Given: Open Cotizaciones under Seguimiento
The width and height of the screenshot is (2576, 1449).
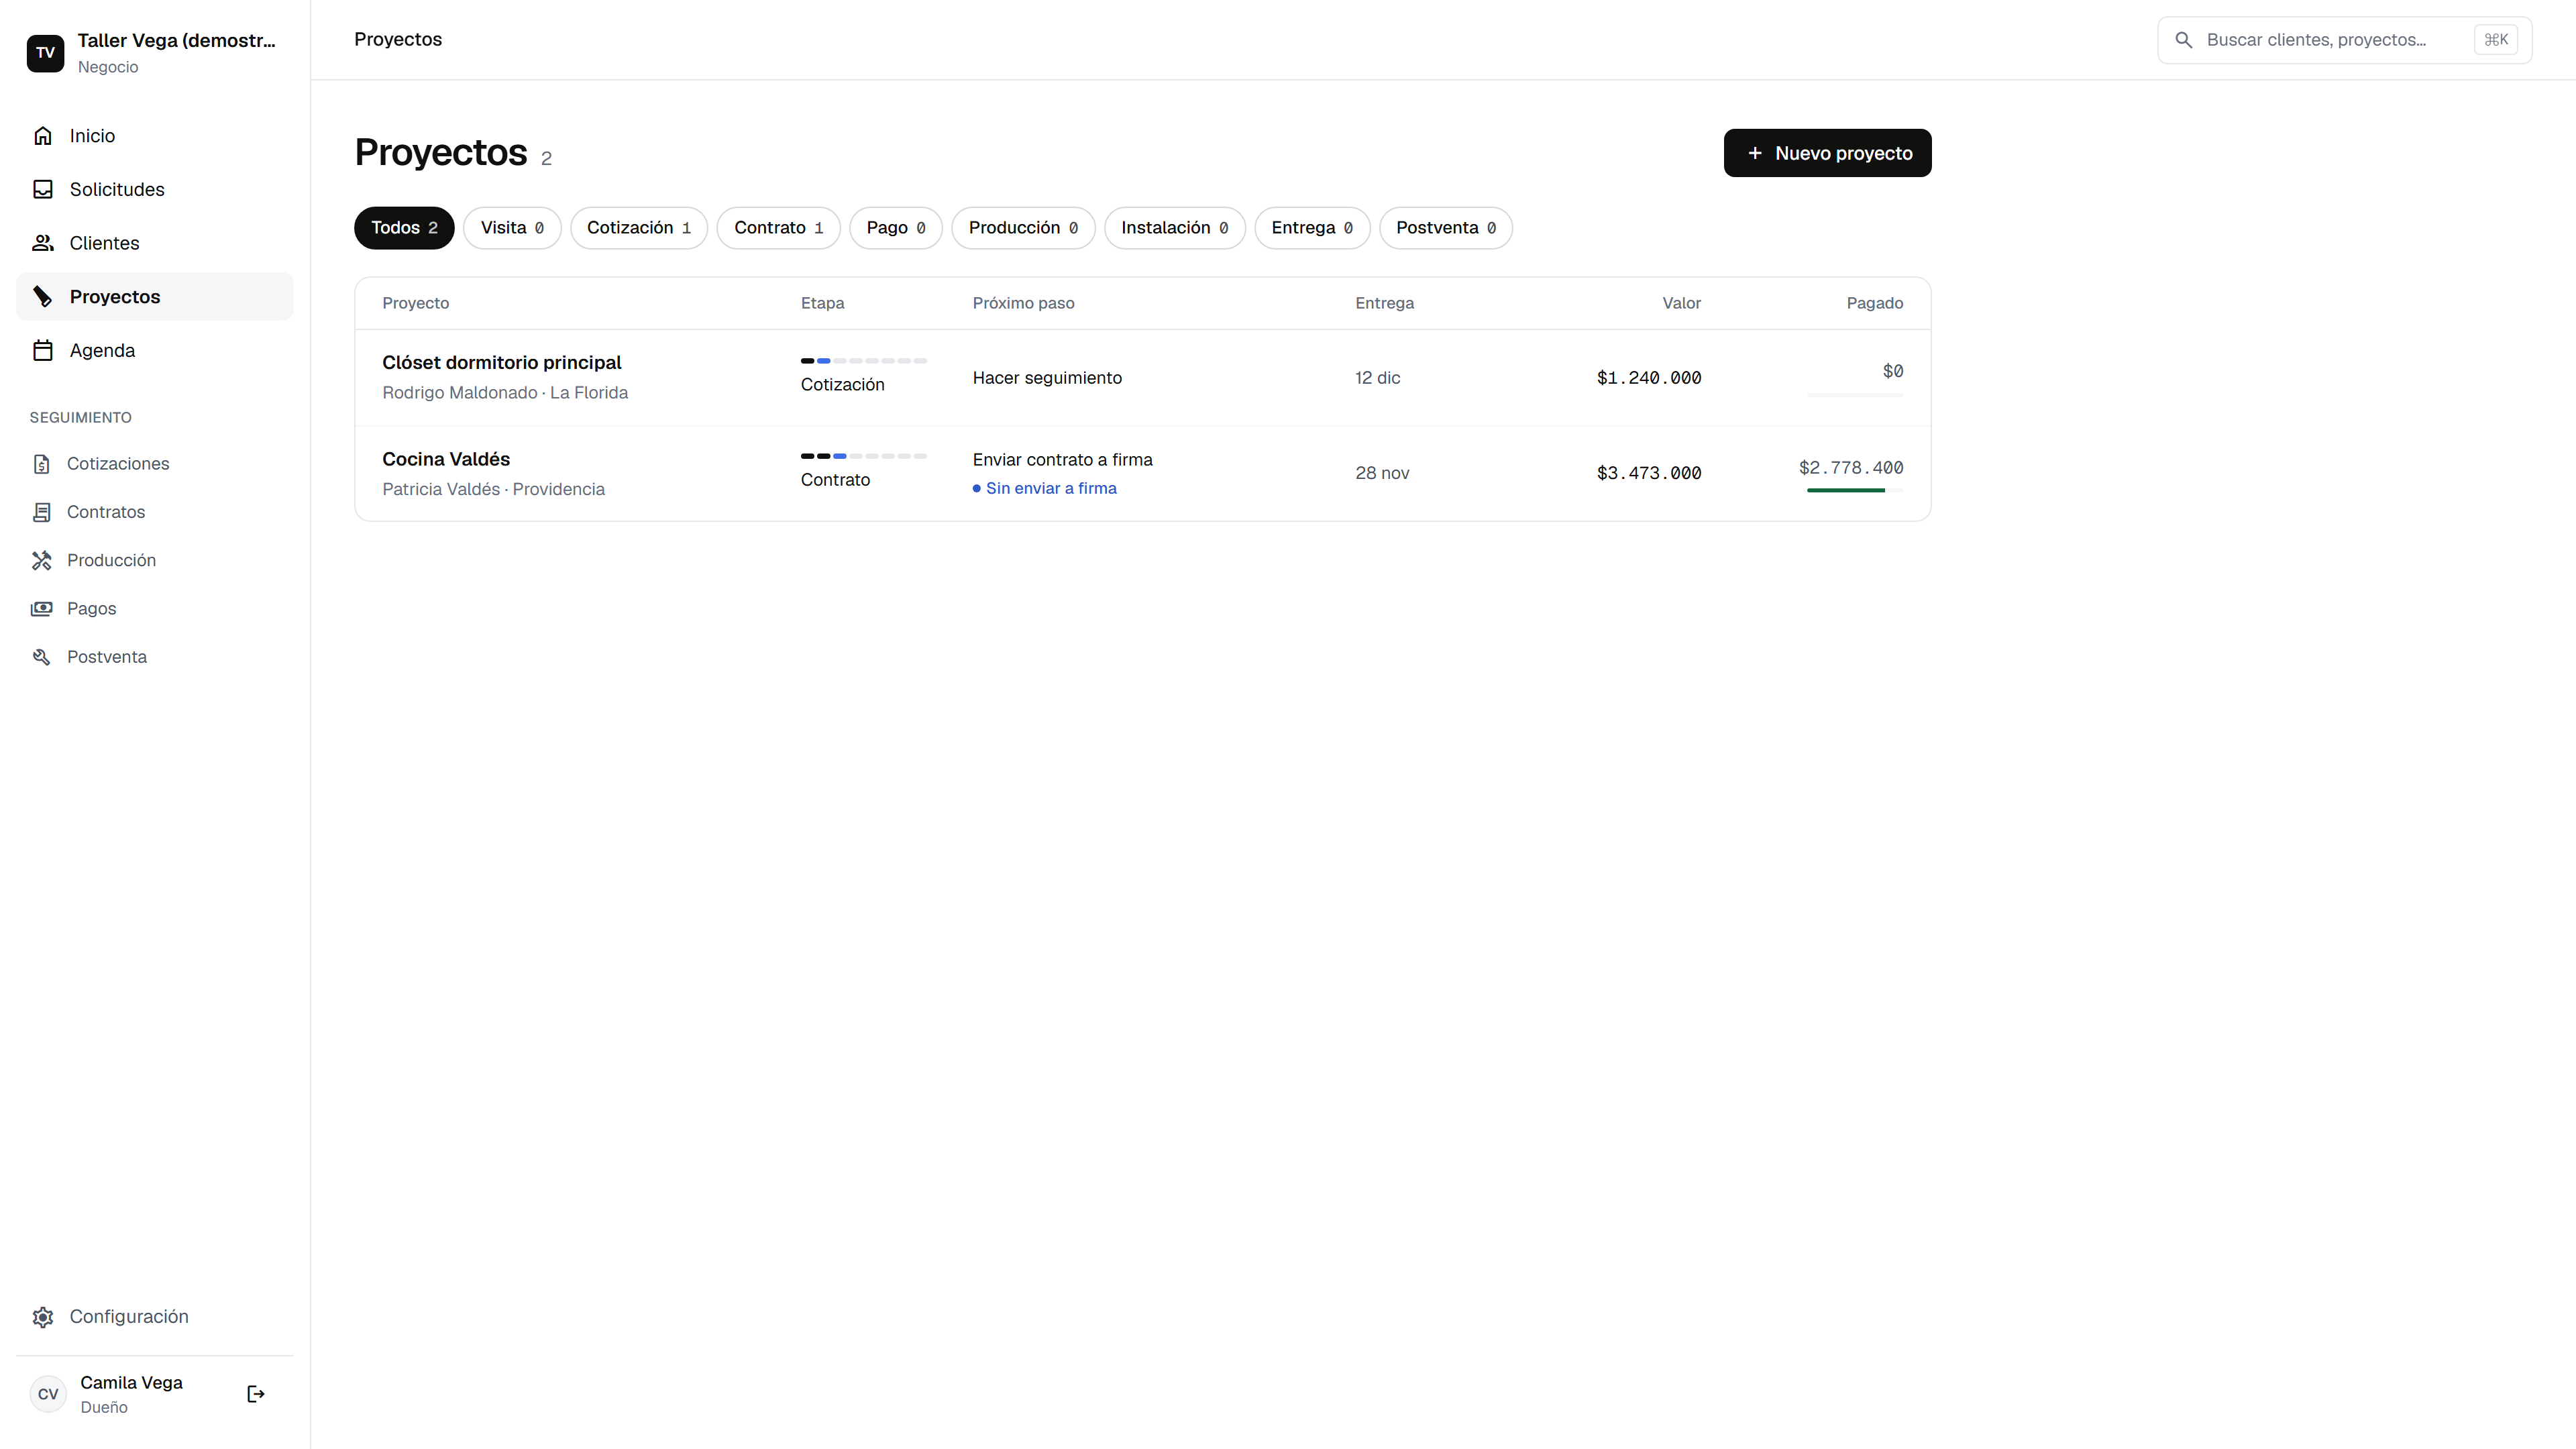Looking at the screenshot, I should (155, 464).
